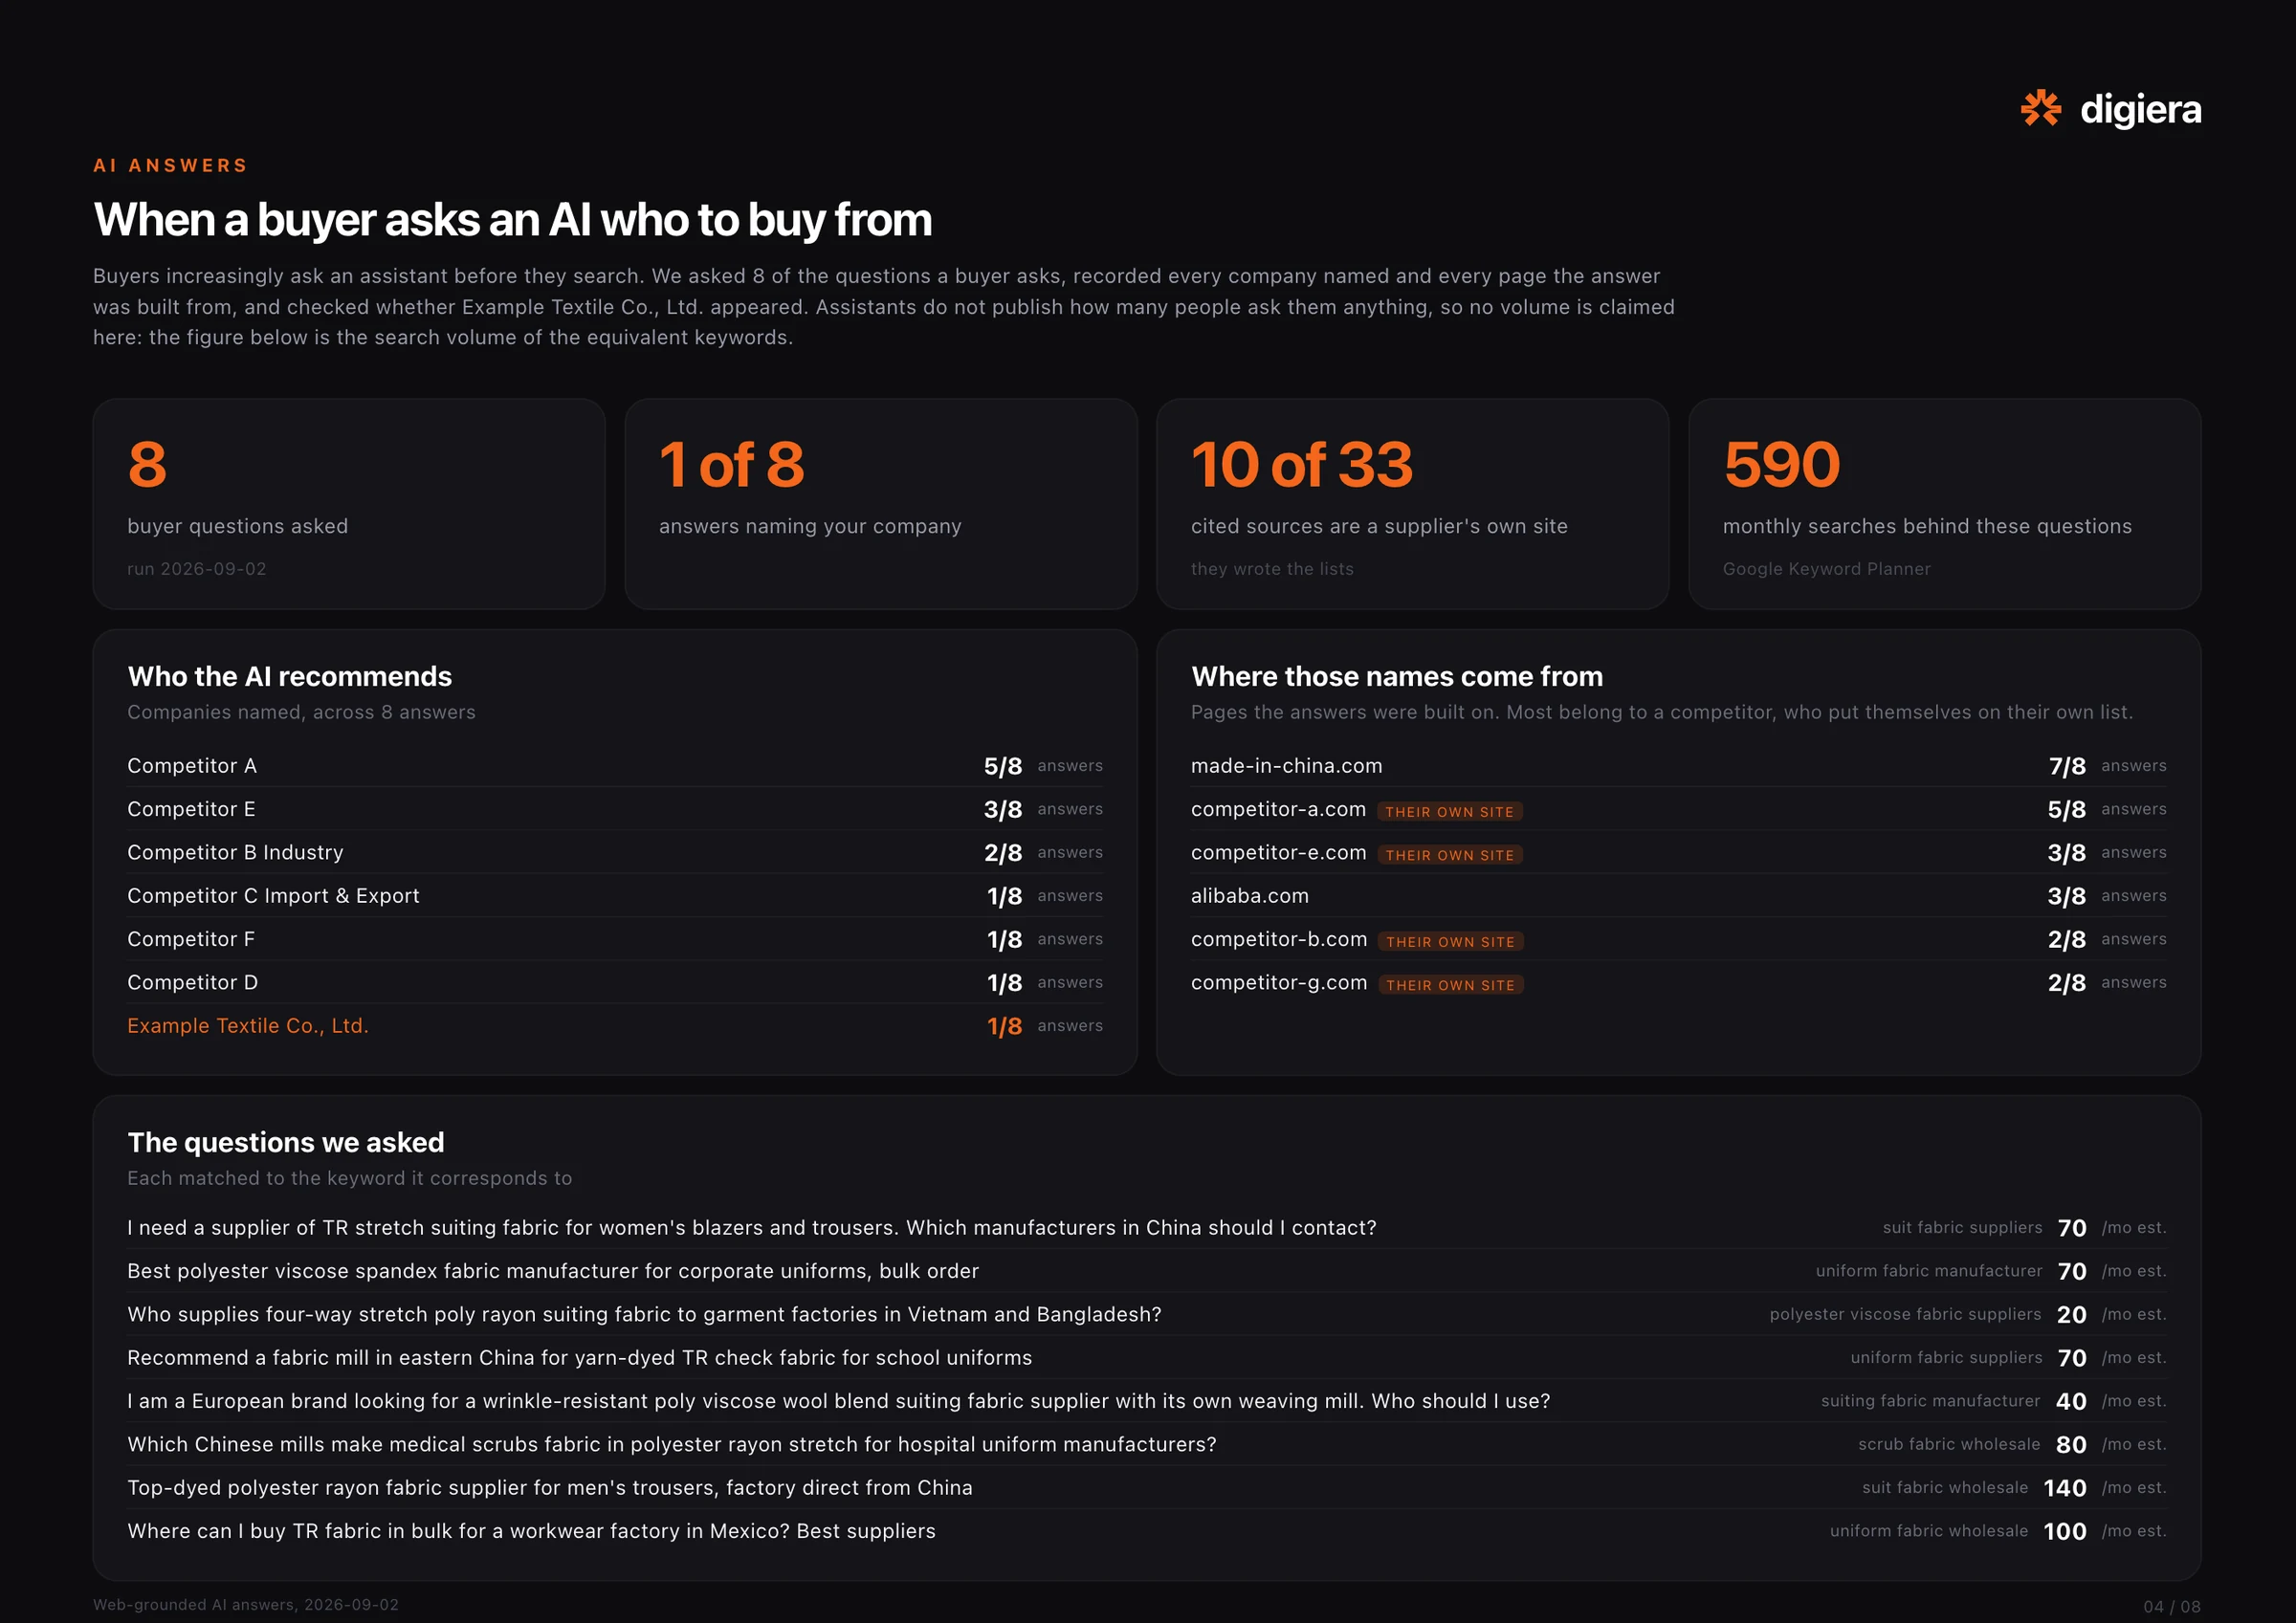Click 'Competitor B Industry' in the list
2296x1623 pixels.
click(x=235, y=853)
